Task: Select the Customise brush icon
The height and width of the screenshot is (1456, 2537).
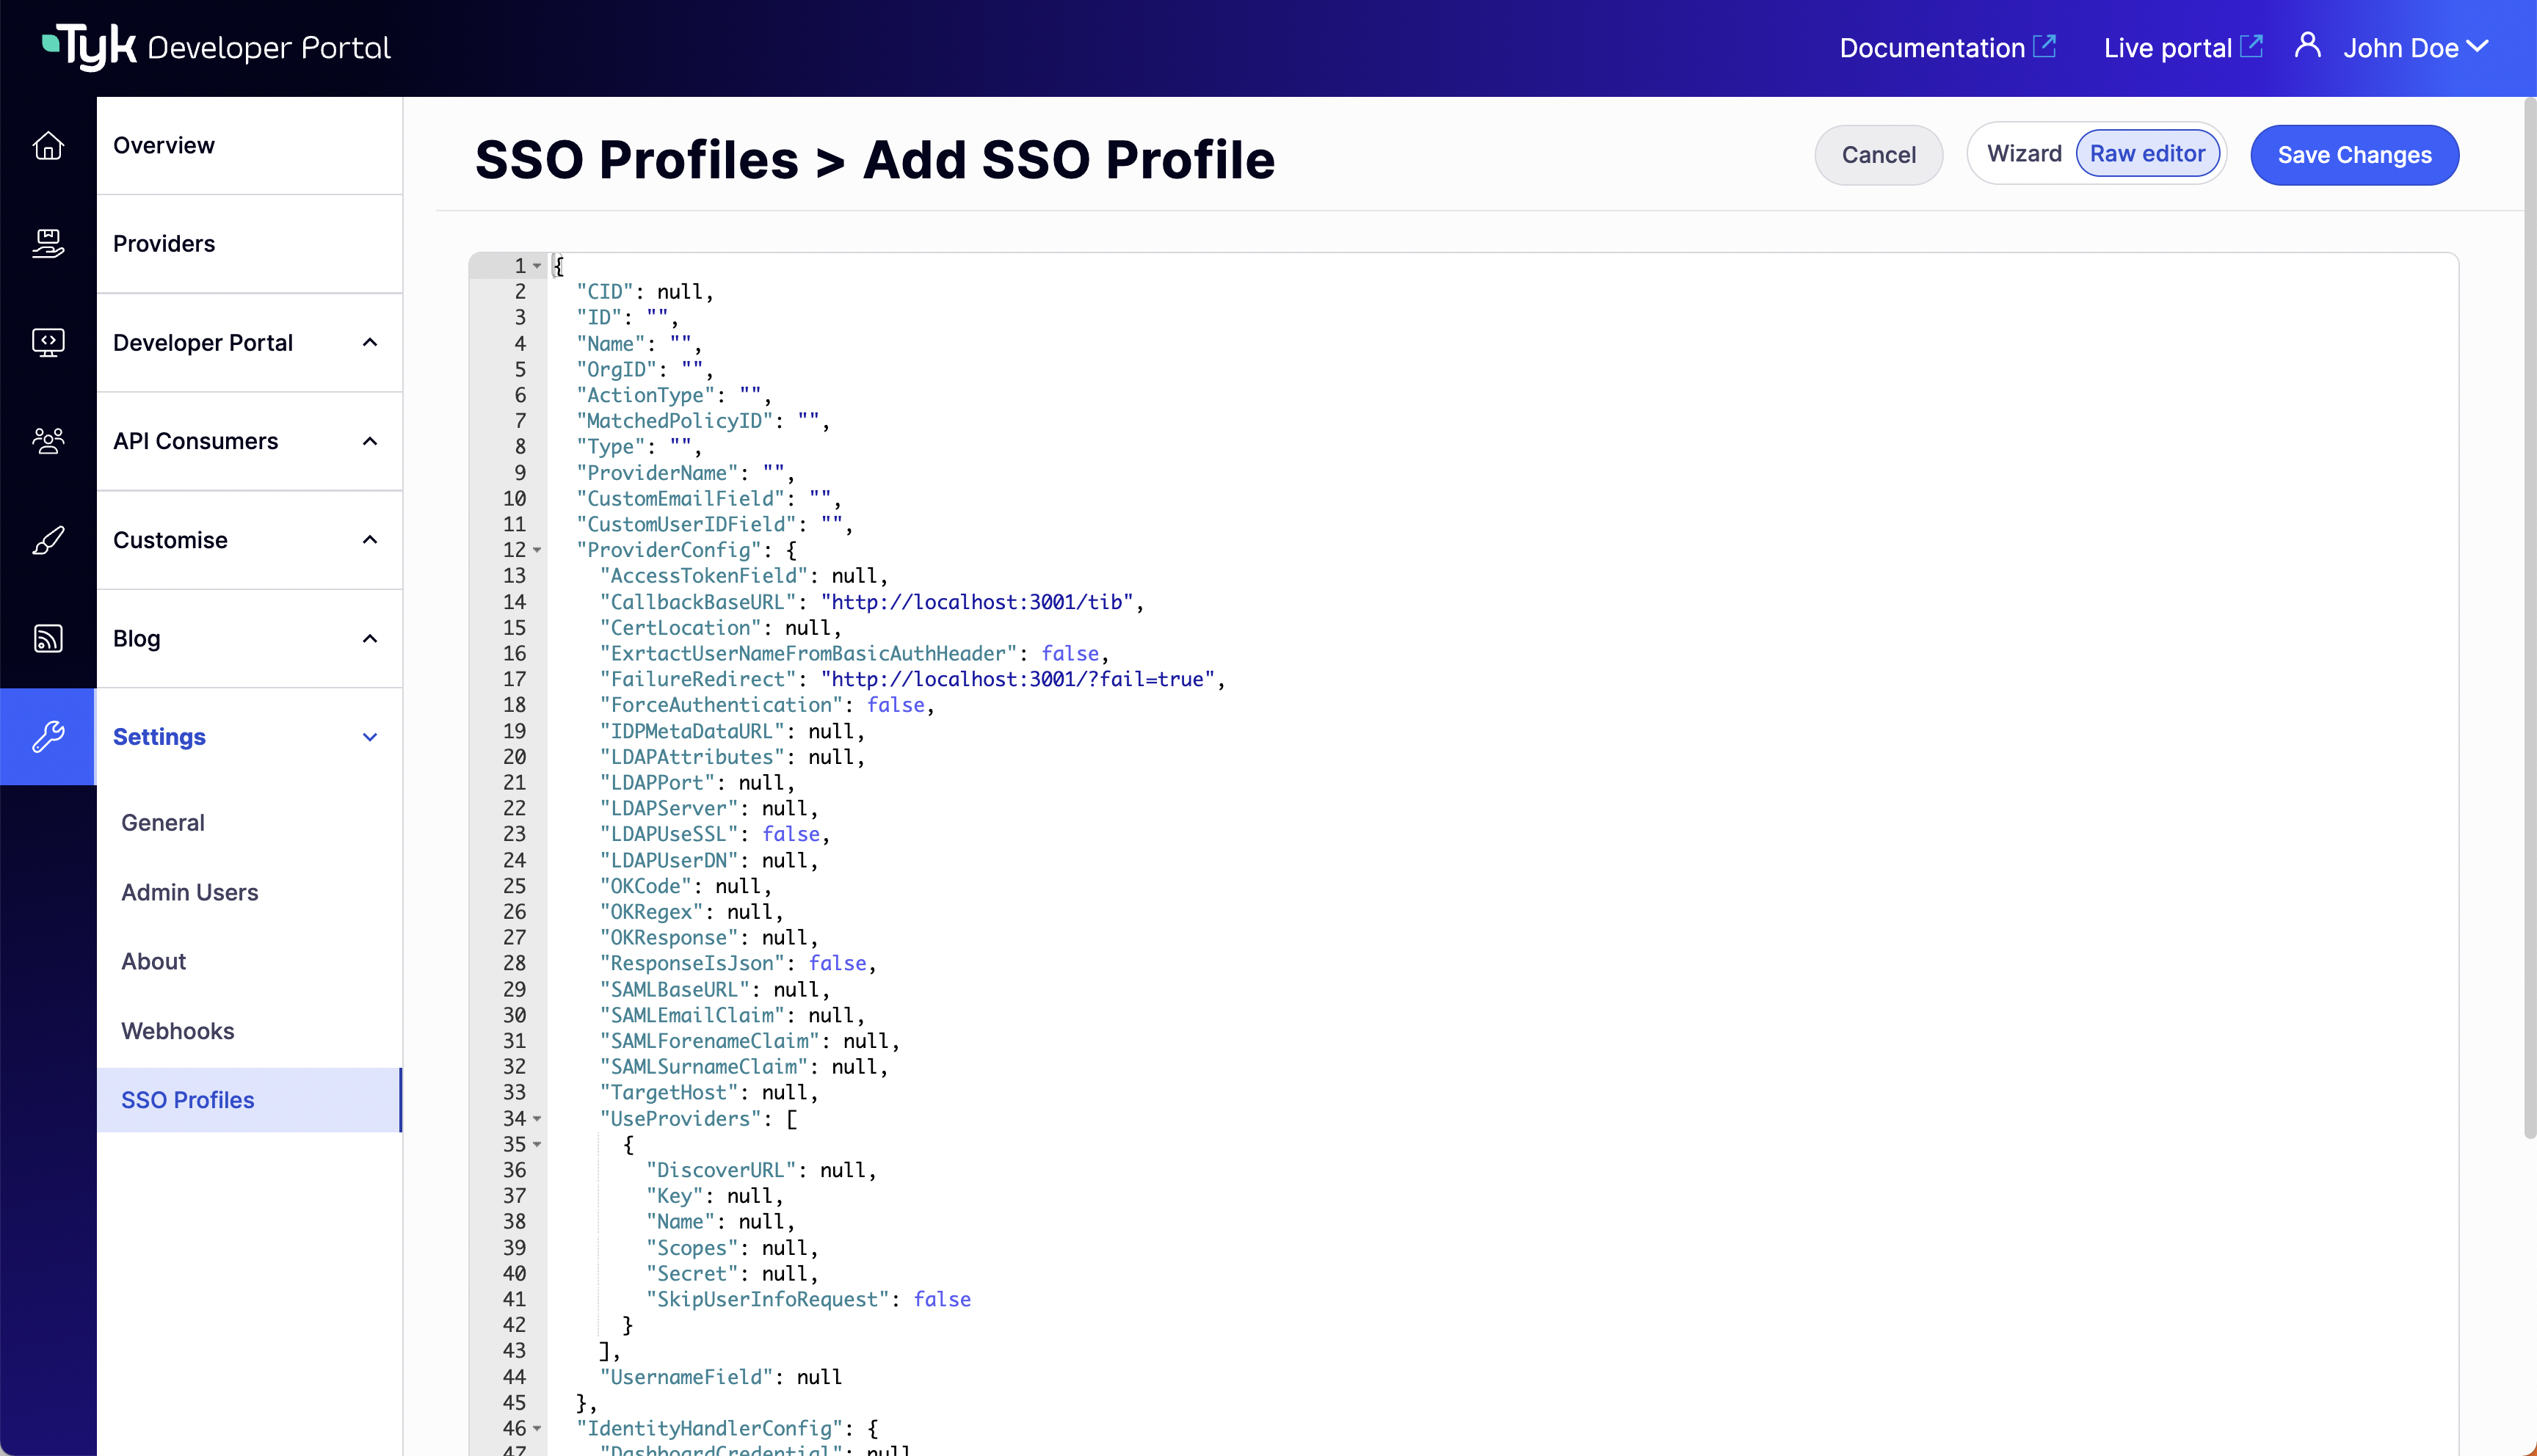Action: 48,540
